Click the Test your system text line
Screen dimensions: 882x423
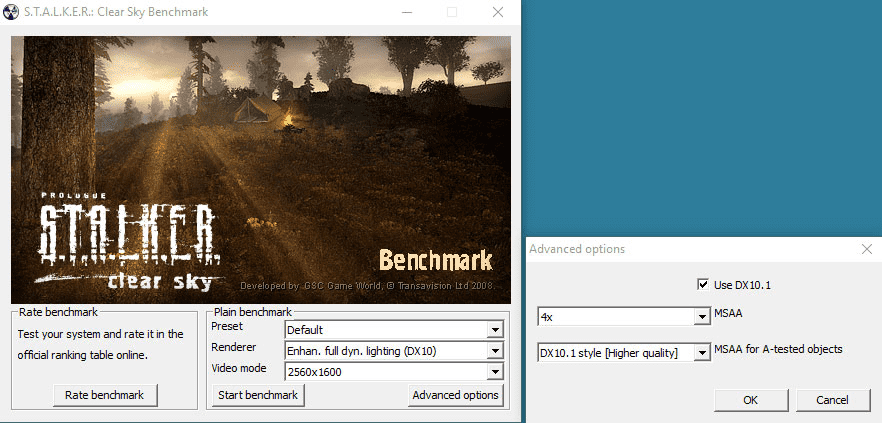point(101,334)
